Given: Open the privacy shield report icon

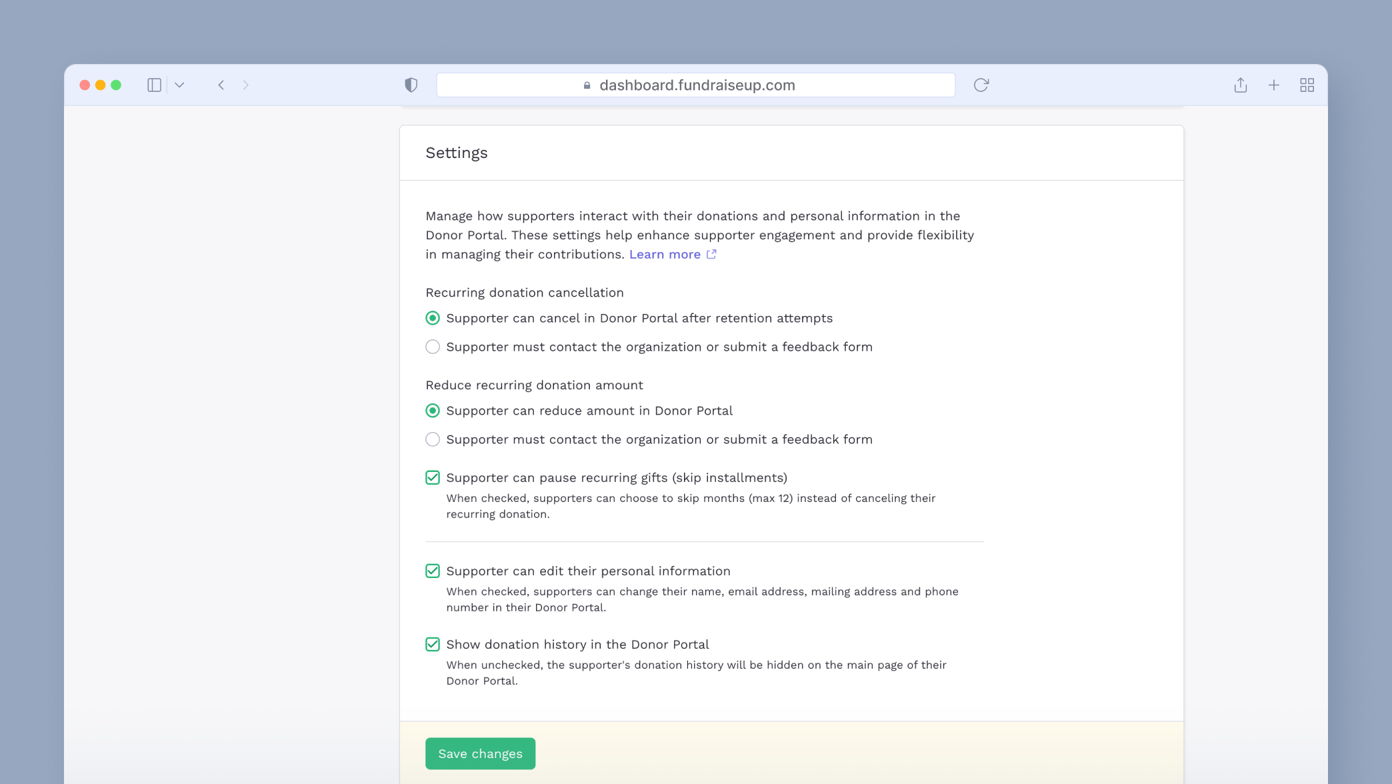Looking at the screenshot, I should pyautogui.click(x=411, y=85).
